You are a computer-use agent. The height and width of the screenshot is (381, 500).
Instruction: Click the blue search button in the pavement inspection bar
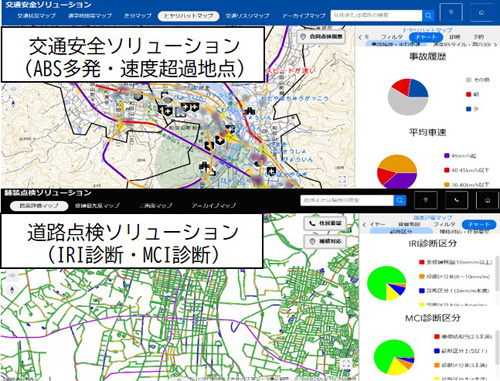point(400,200)
